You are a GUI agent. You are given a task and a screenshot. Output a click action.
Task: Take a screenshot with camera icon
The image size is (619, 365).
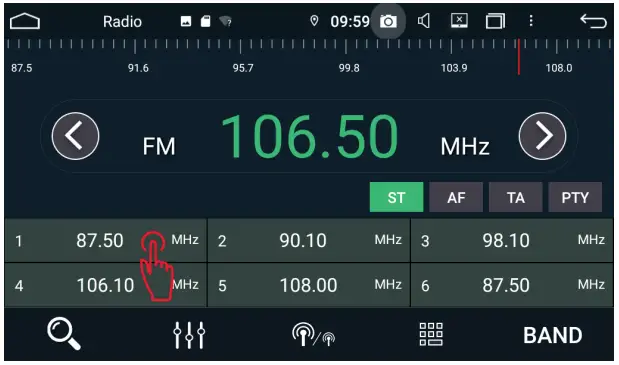pos(388,21)
